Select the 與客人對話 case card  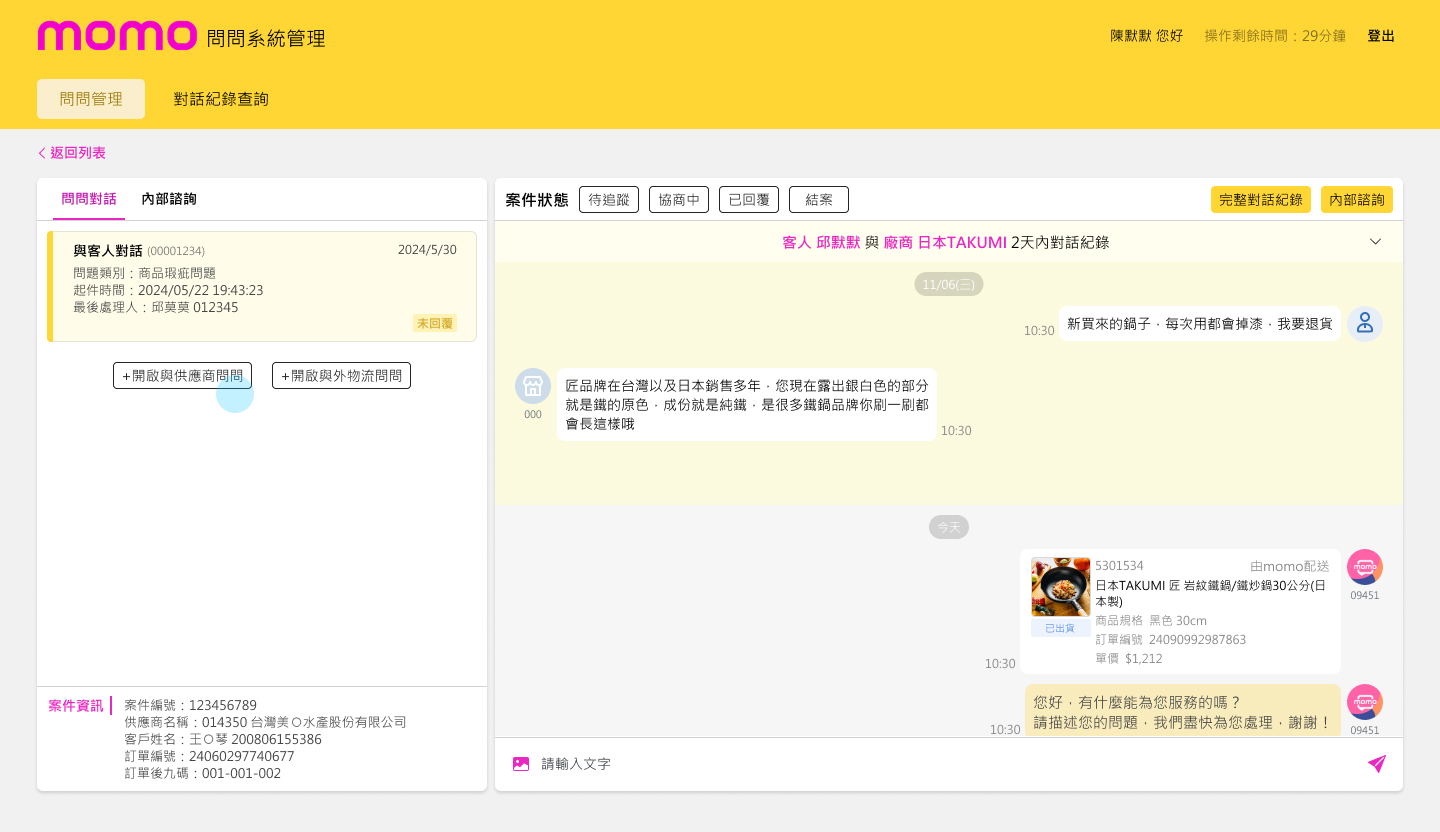coord(262,287)
